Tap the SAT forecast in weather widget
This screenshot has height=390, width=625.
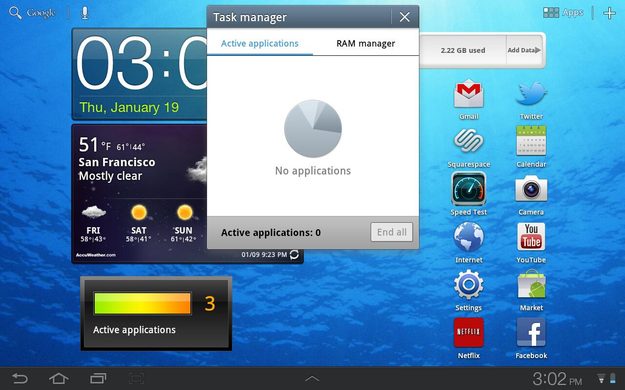[x=139, y=224]
